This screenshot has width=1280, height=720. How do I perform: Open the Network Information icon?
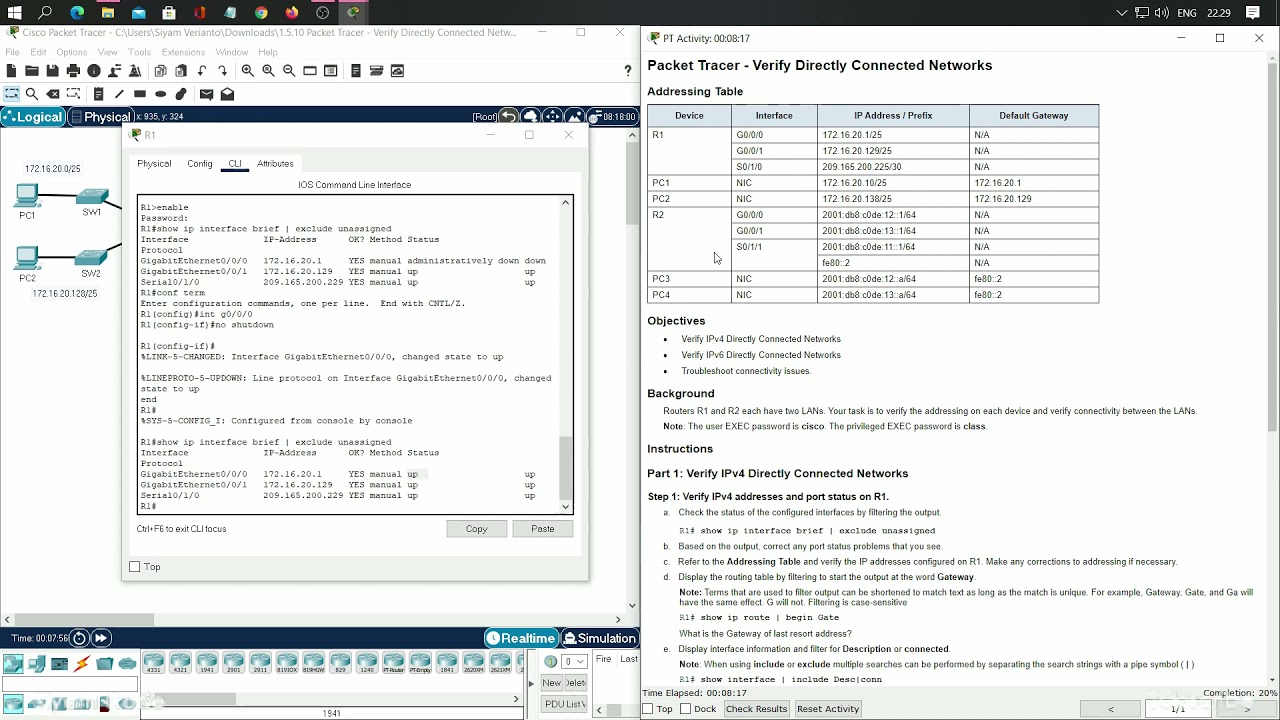pos(94,71)
